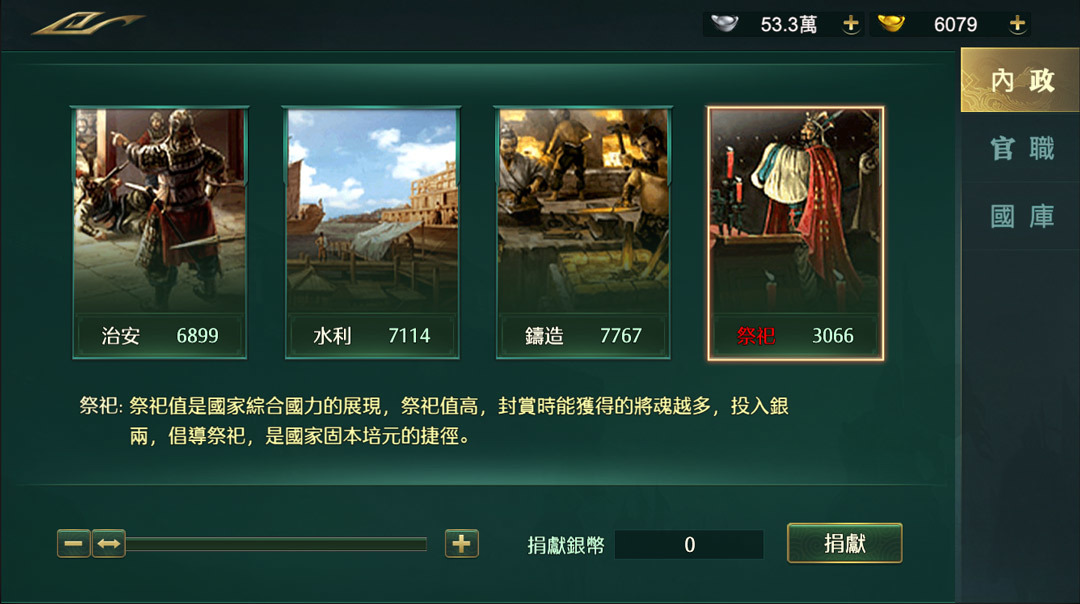
Task: Click the plus icon next to silver 53.3萬
Action: 849,23
